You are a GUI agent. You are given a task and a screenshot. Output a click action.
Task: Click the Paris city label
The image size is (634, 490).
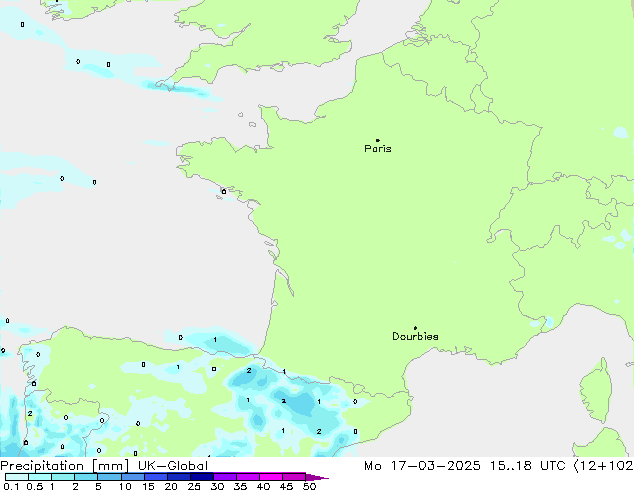tap(378, 149)
